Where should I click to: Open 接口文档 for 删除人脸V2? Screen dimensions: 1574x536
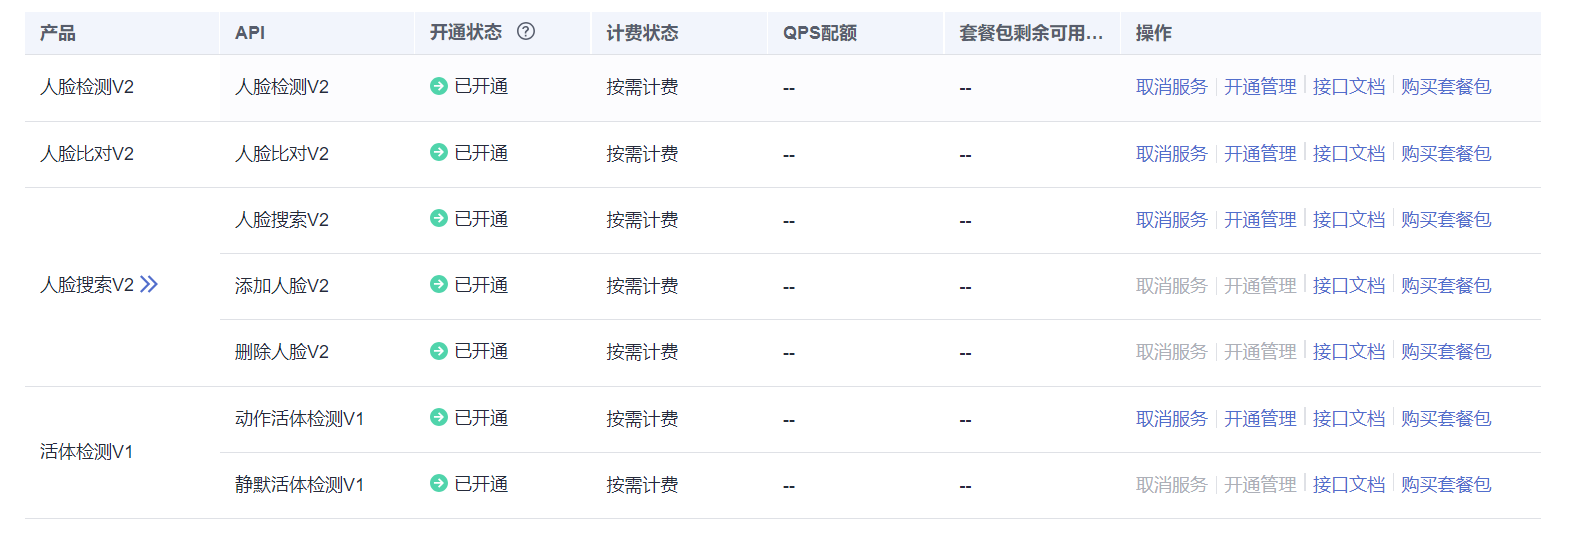coord(1349,352)
